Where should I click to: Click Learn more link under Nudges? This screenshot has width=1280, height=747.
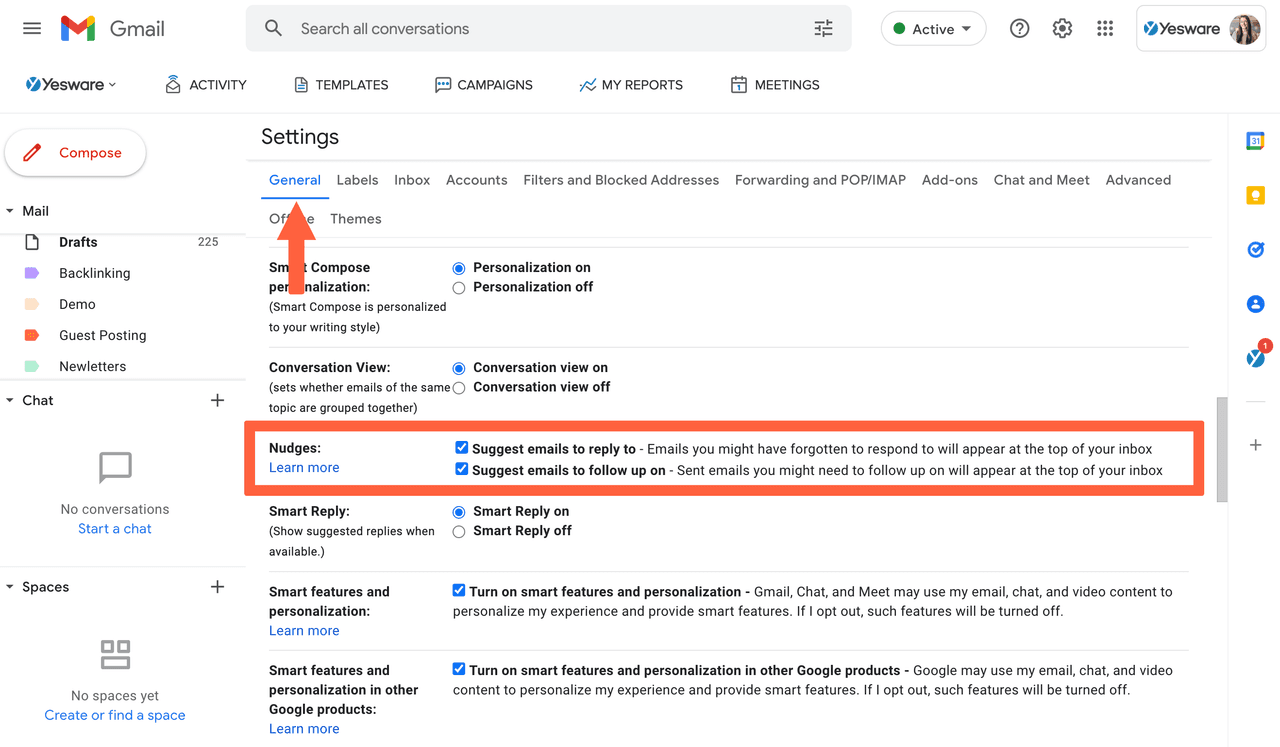pyautogui.click(x=304, y=468)
